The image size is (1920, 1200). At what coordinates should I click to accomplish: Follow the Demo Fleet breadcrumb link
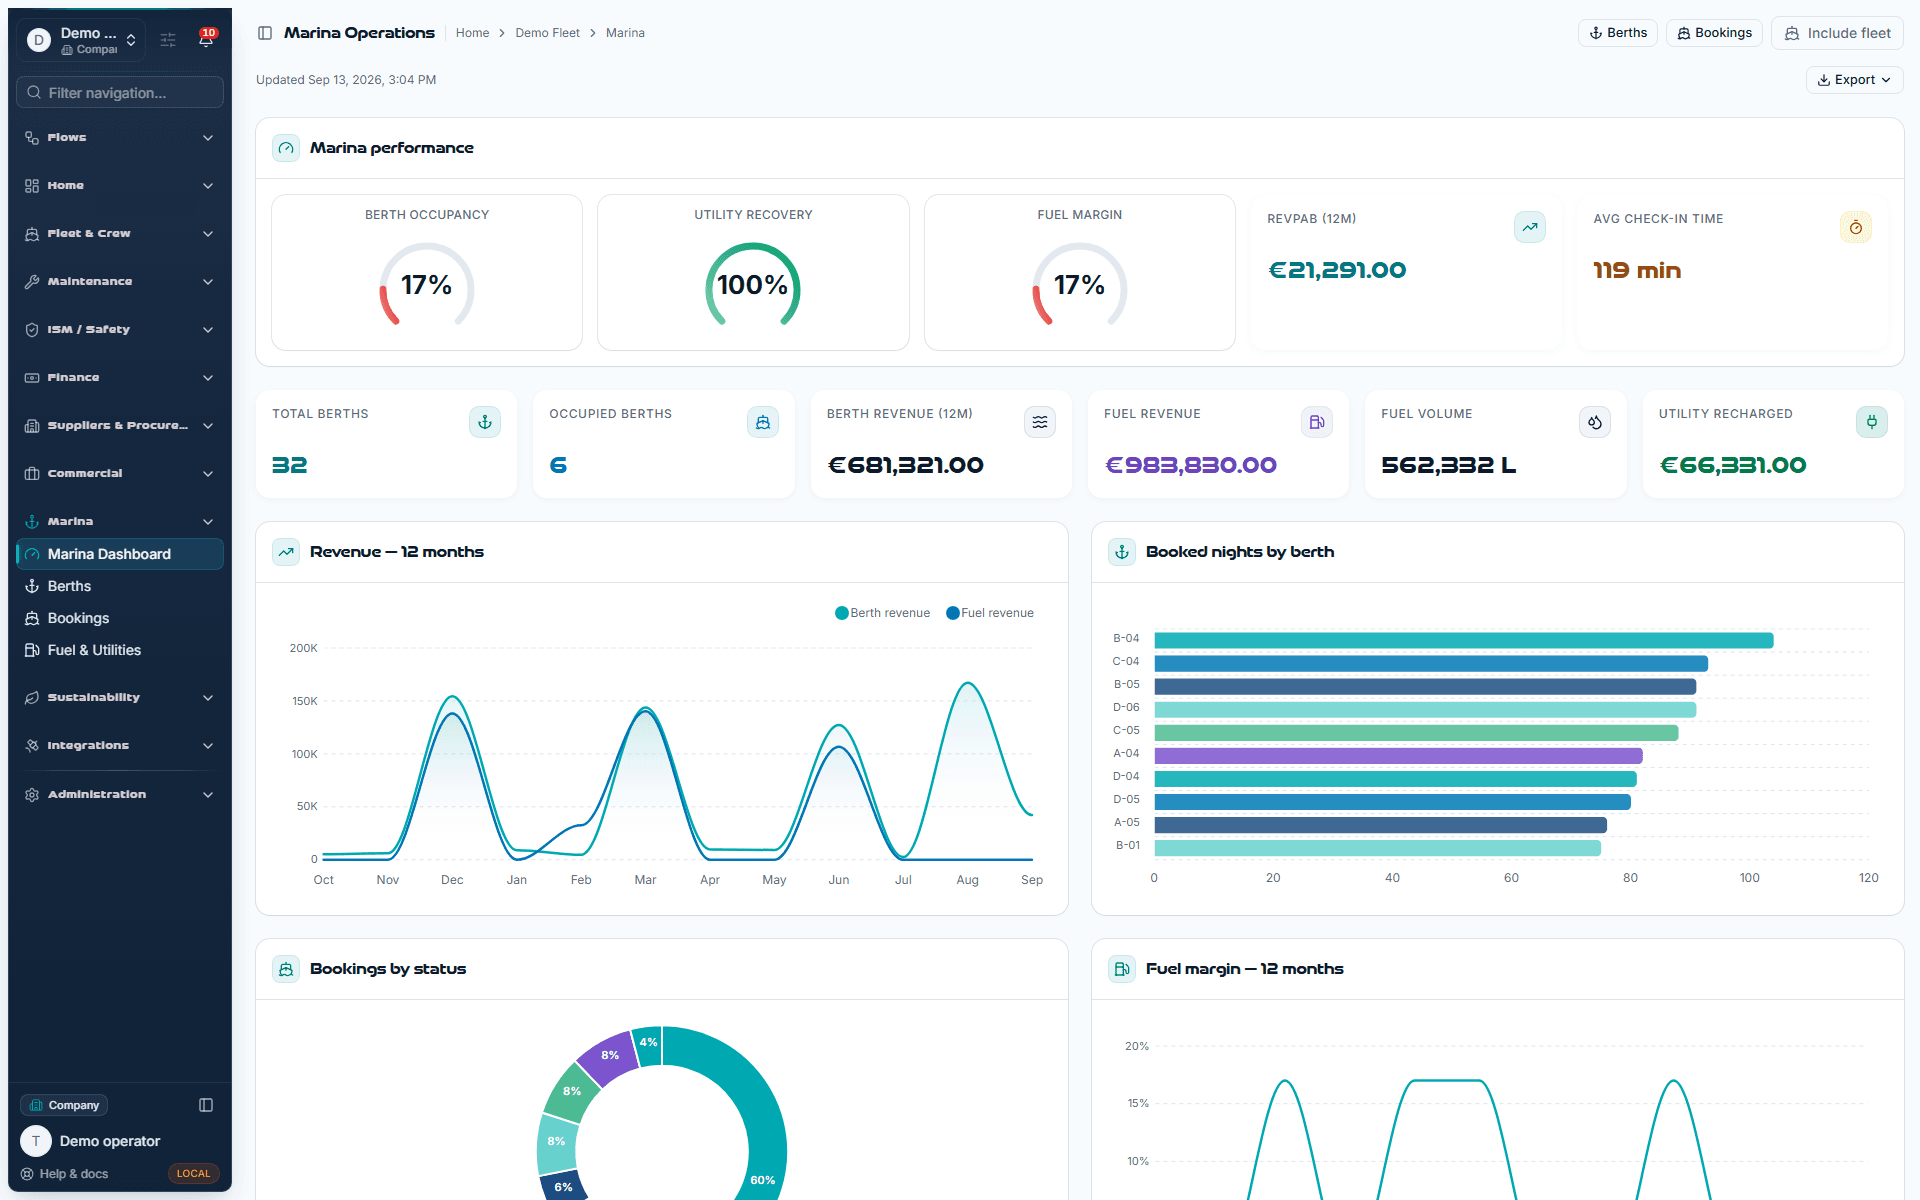[x=547, y=33]
